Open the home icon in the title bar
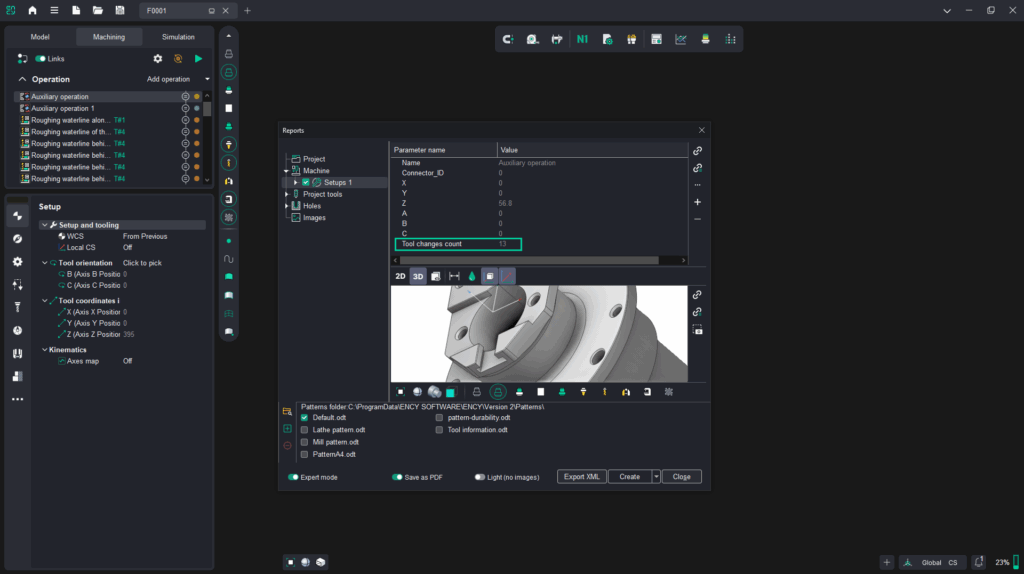The width and height of the screenshot is (1024, 574). click(x=32, y=10)
